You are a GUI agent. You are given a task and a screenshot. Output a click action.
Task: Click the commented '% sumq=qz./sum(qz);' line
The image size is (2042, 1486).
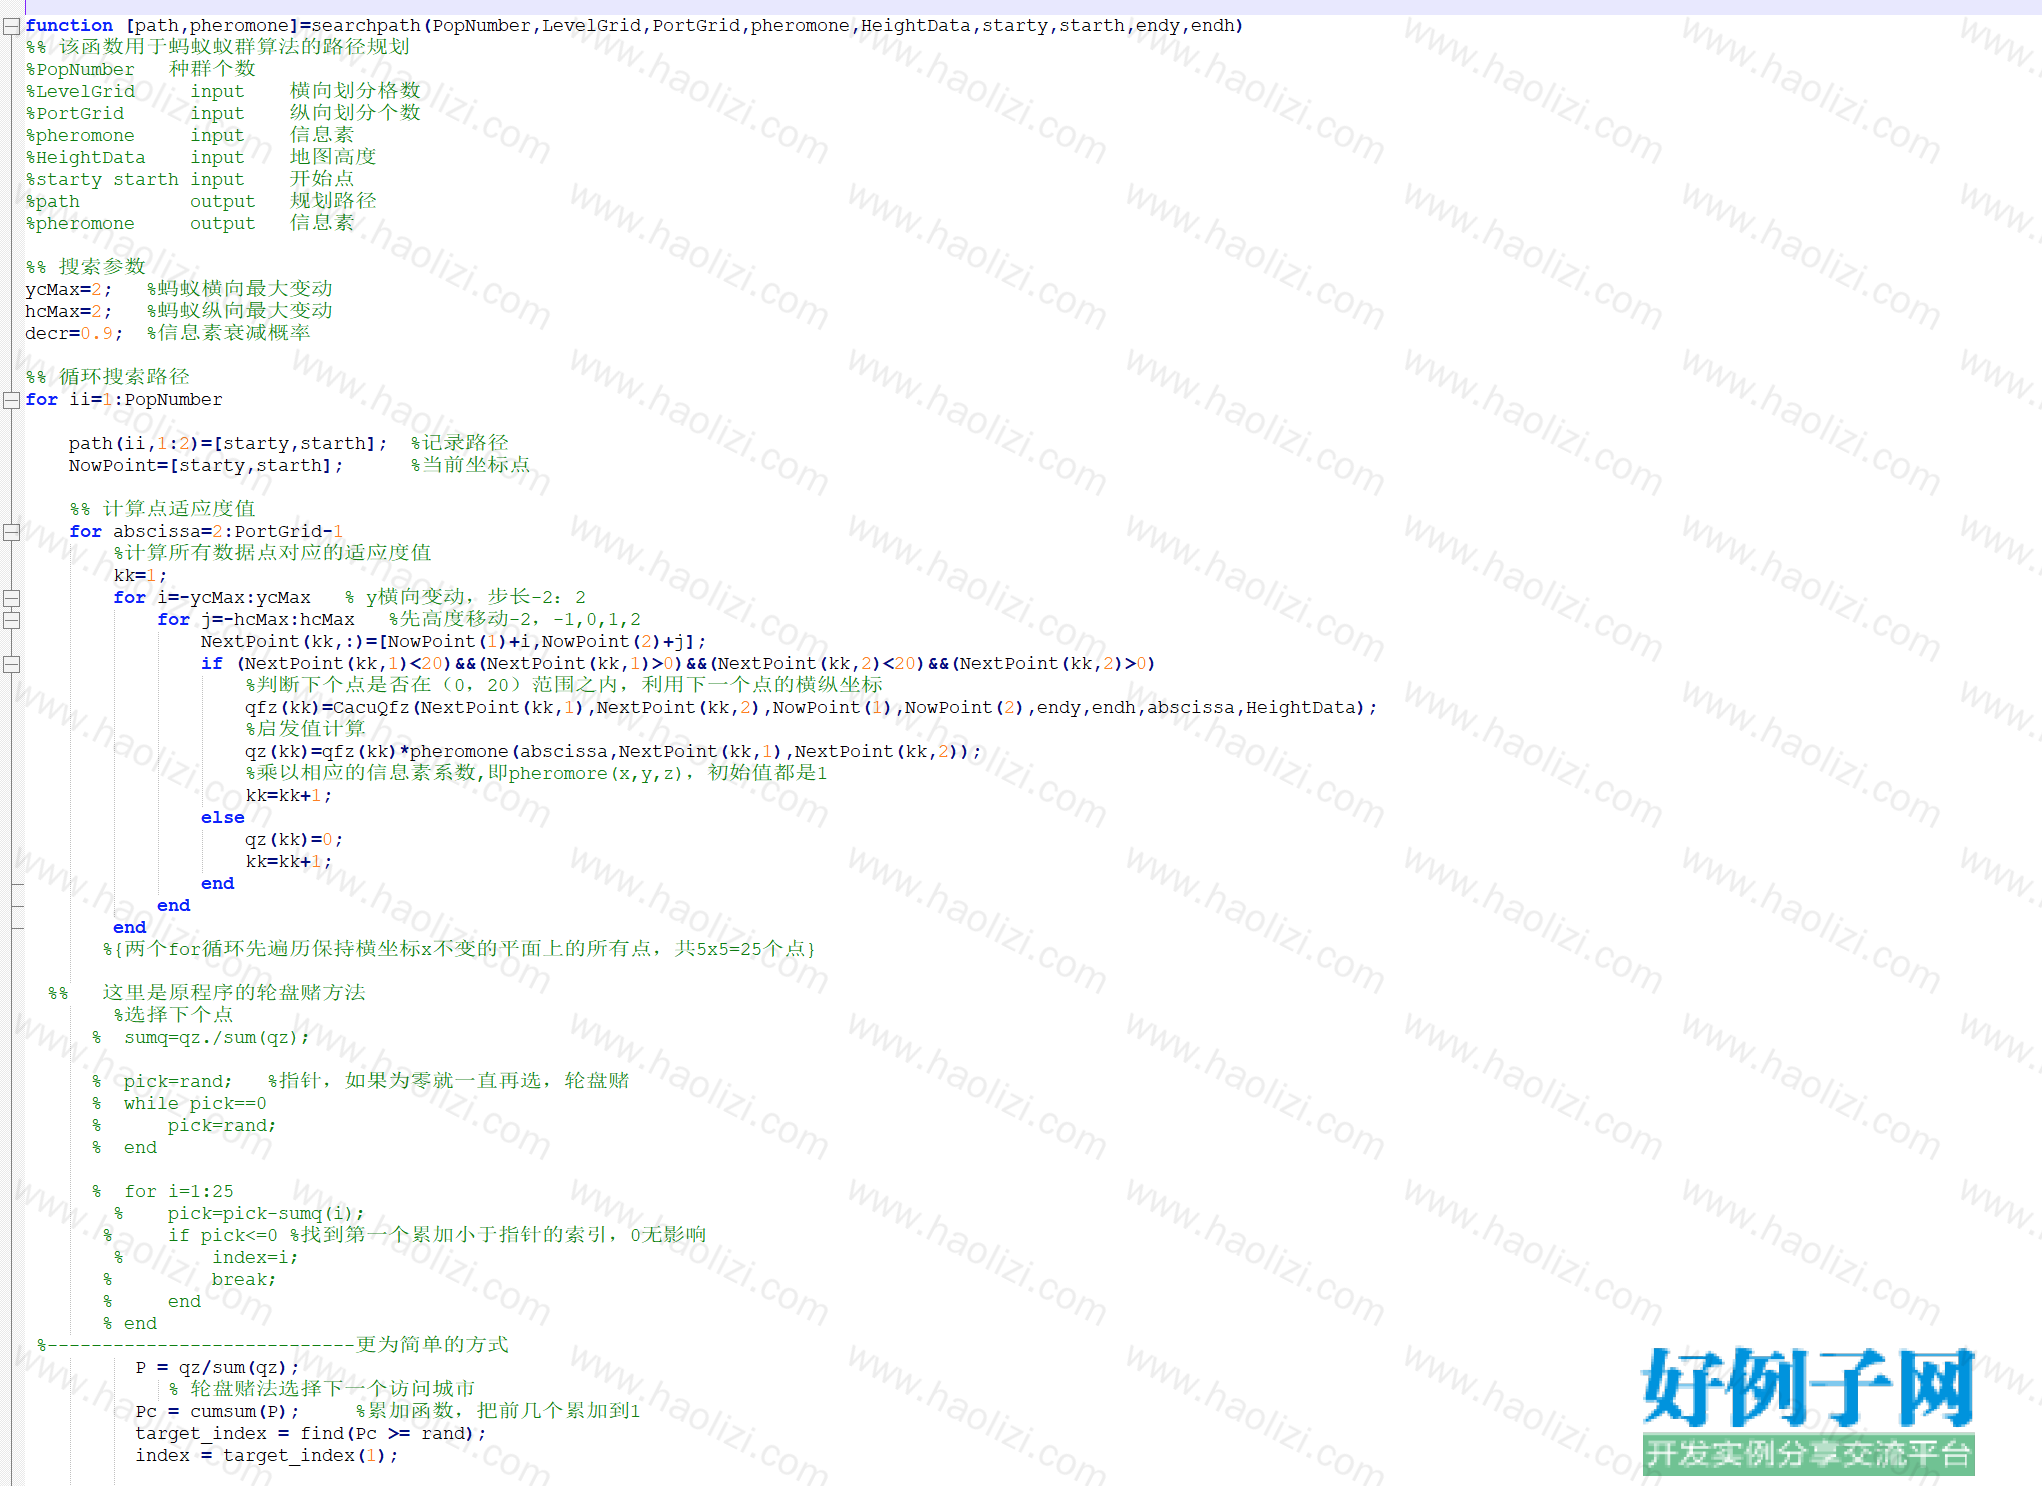click(201, 1038)
